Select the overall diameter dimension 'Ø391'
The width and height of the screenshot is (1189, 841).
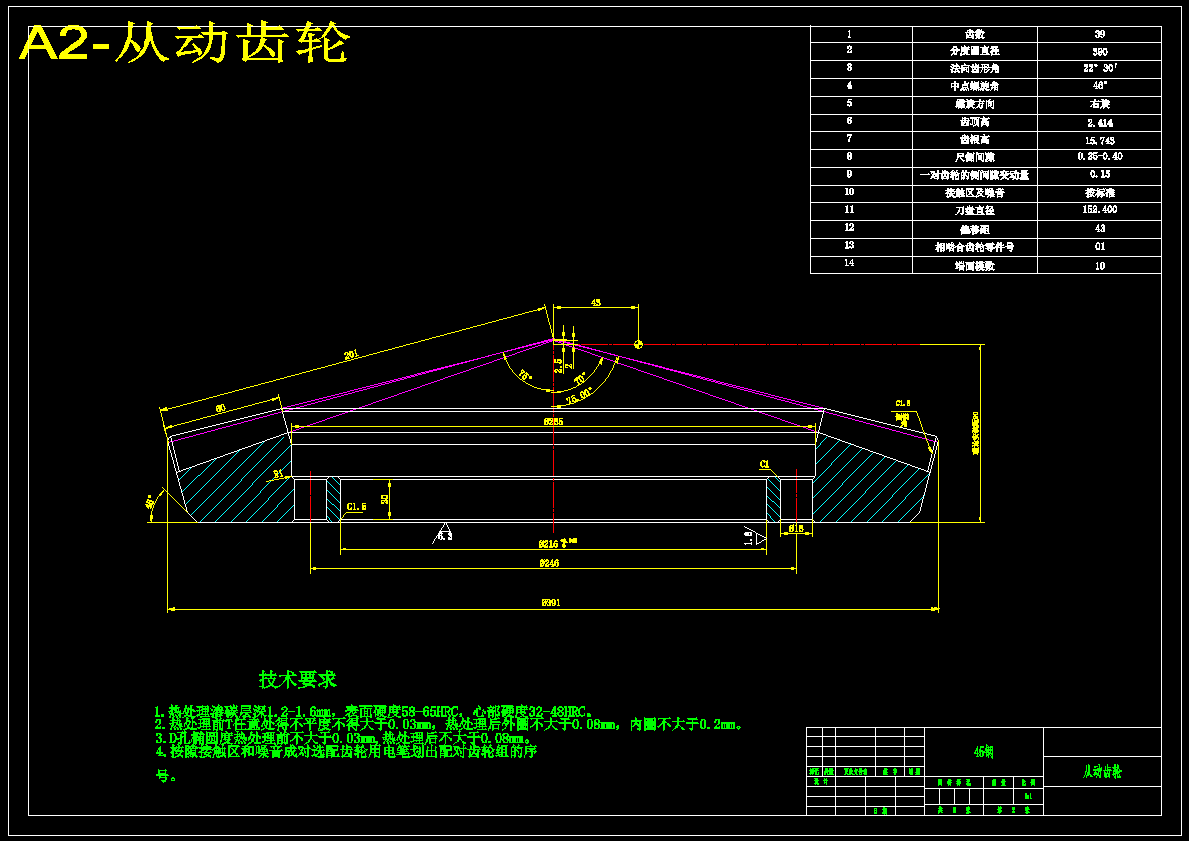coord(551,603)
